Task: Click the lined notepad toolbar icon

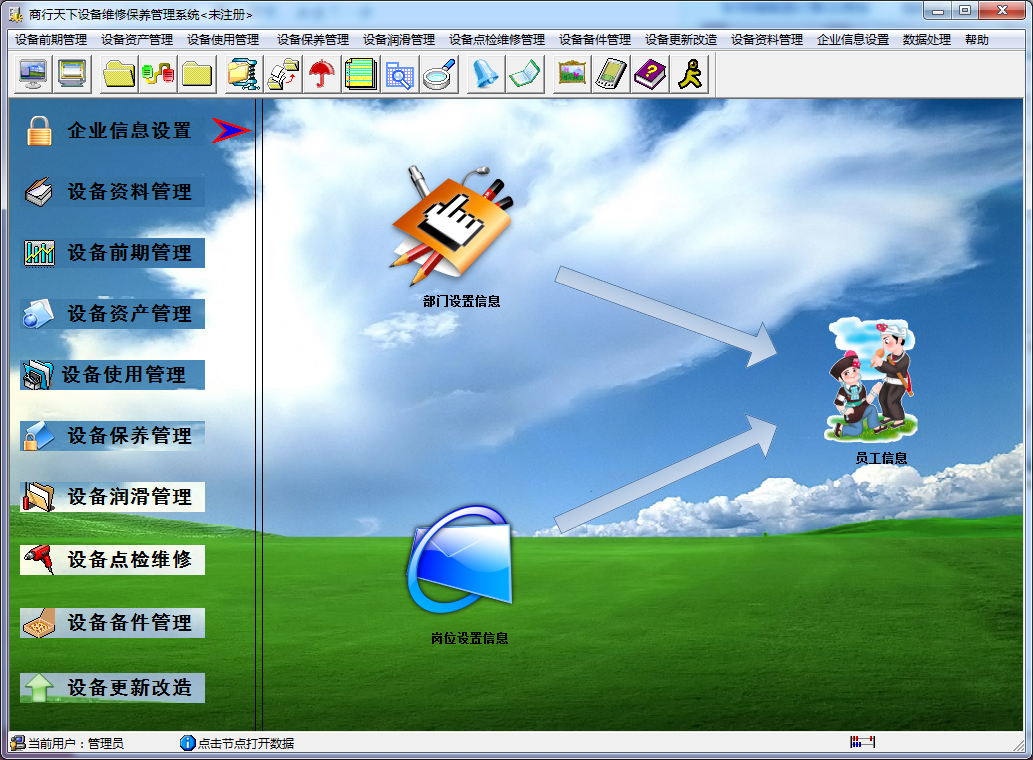Action: click(360, 74)
